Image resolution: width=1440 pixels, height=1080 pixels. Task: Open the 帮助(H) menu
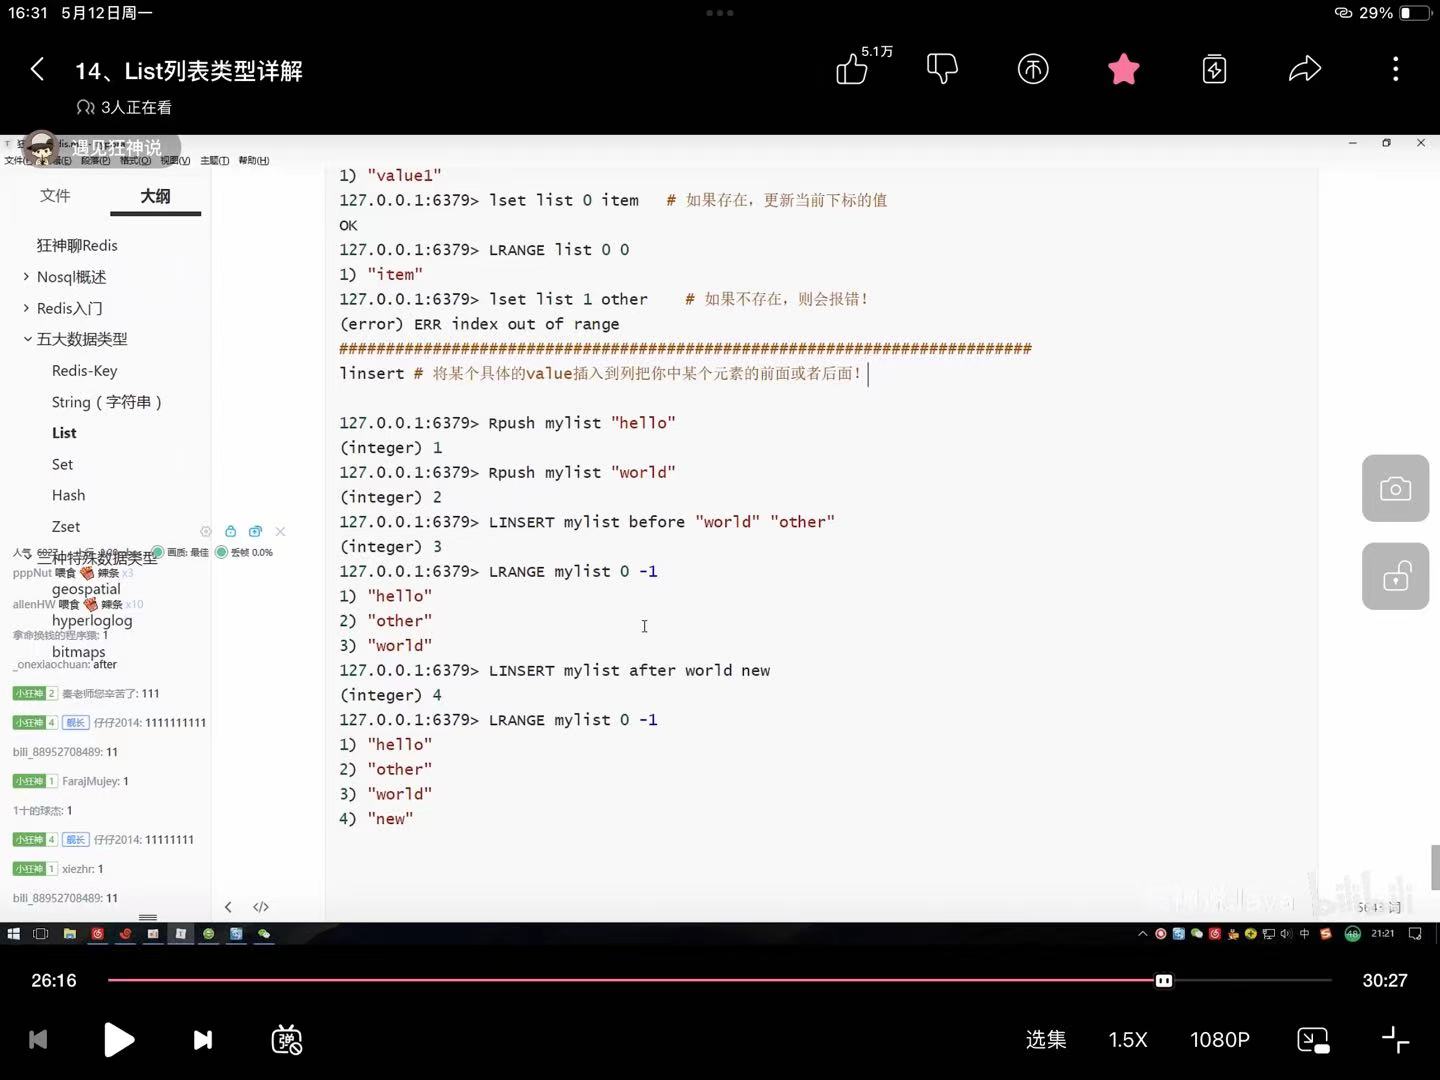tap(253, 161)
